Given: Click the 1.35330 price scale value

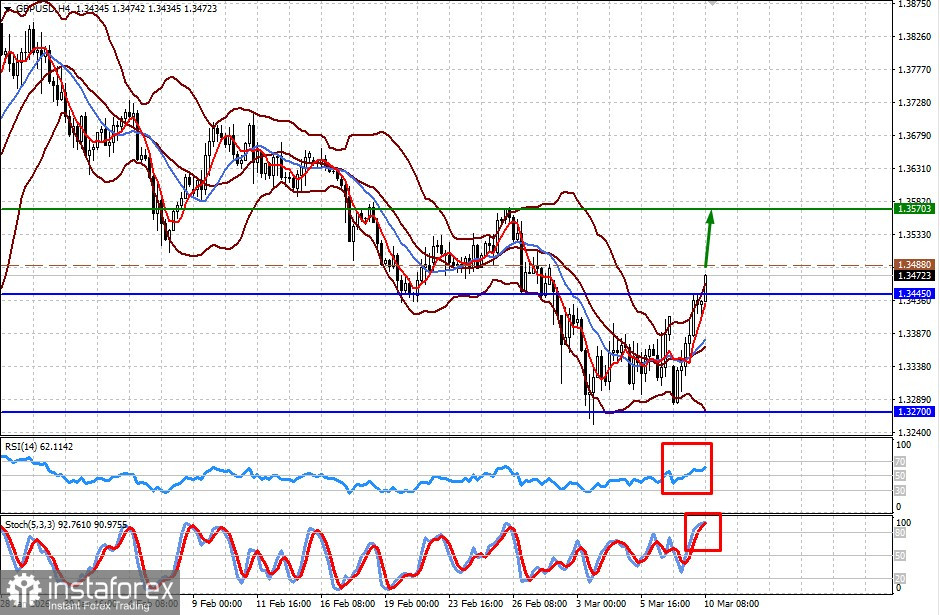Looking at the screenshot, I should click(914, 235).
